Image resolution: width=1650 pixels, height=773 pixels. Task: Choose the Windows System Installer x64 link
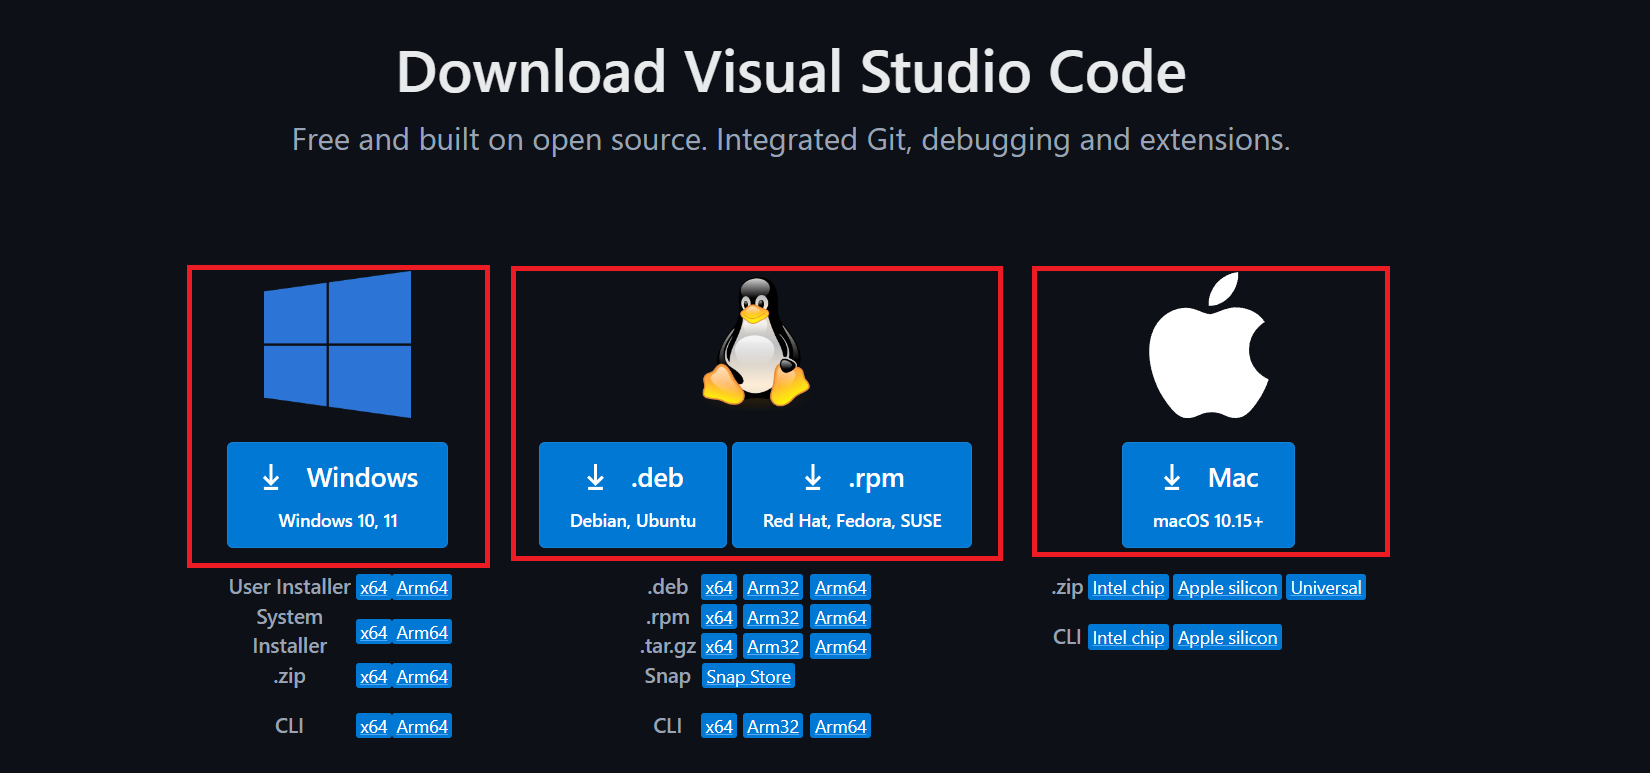pos(373,632)
